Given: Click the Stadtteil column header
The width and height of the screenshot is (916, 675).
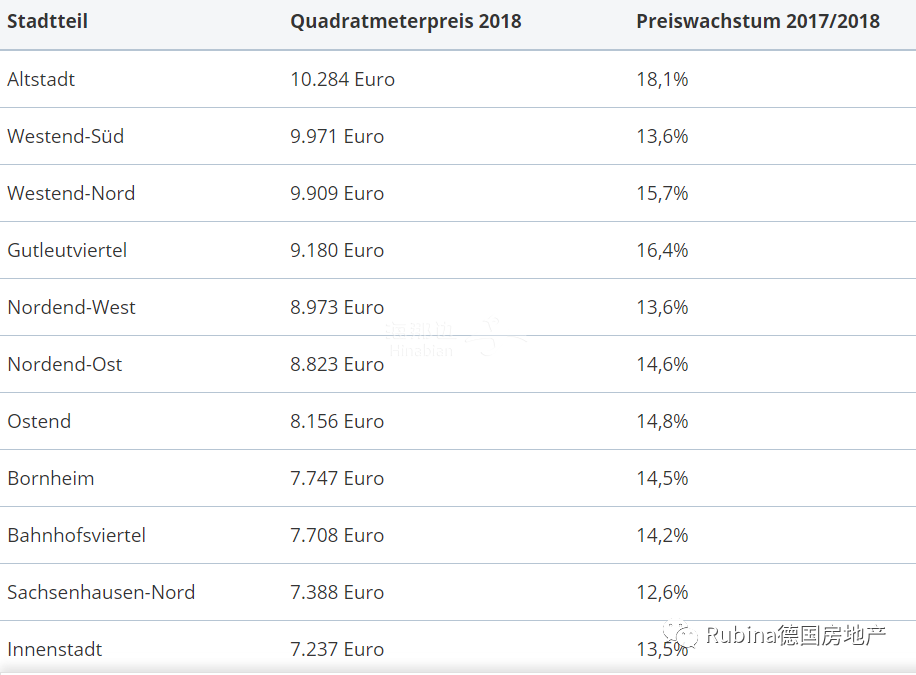Looking at the screenshot, I should pyautogui.click(x=47, y=21).
